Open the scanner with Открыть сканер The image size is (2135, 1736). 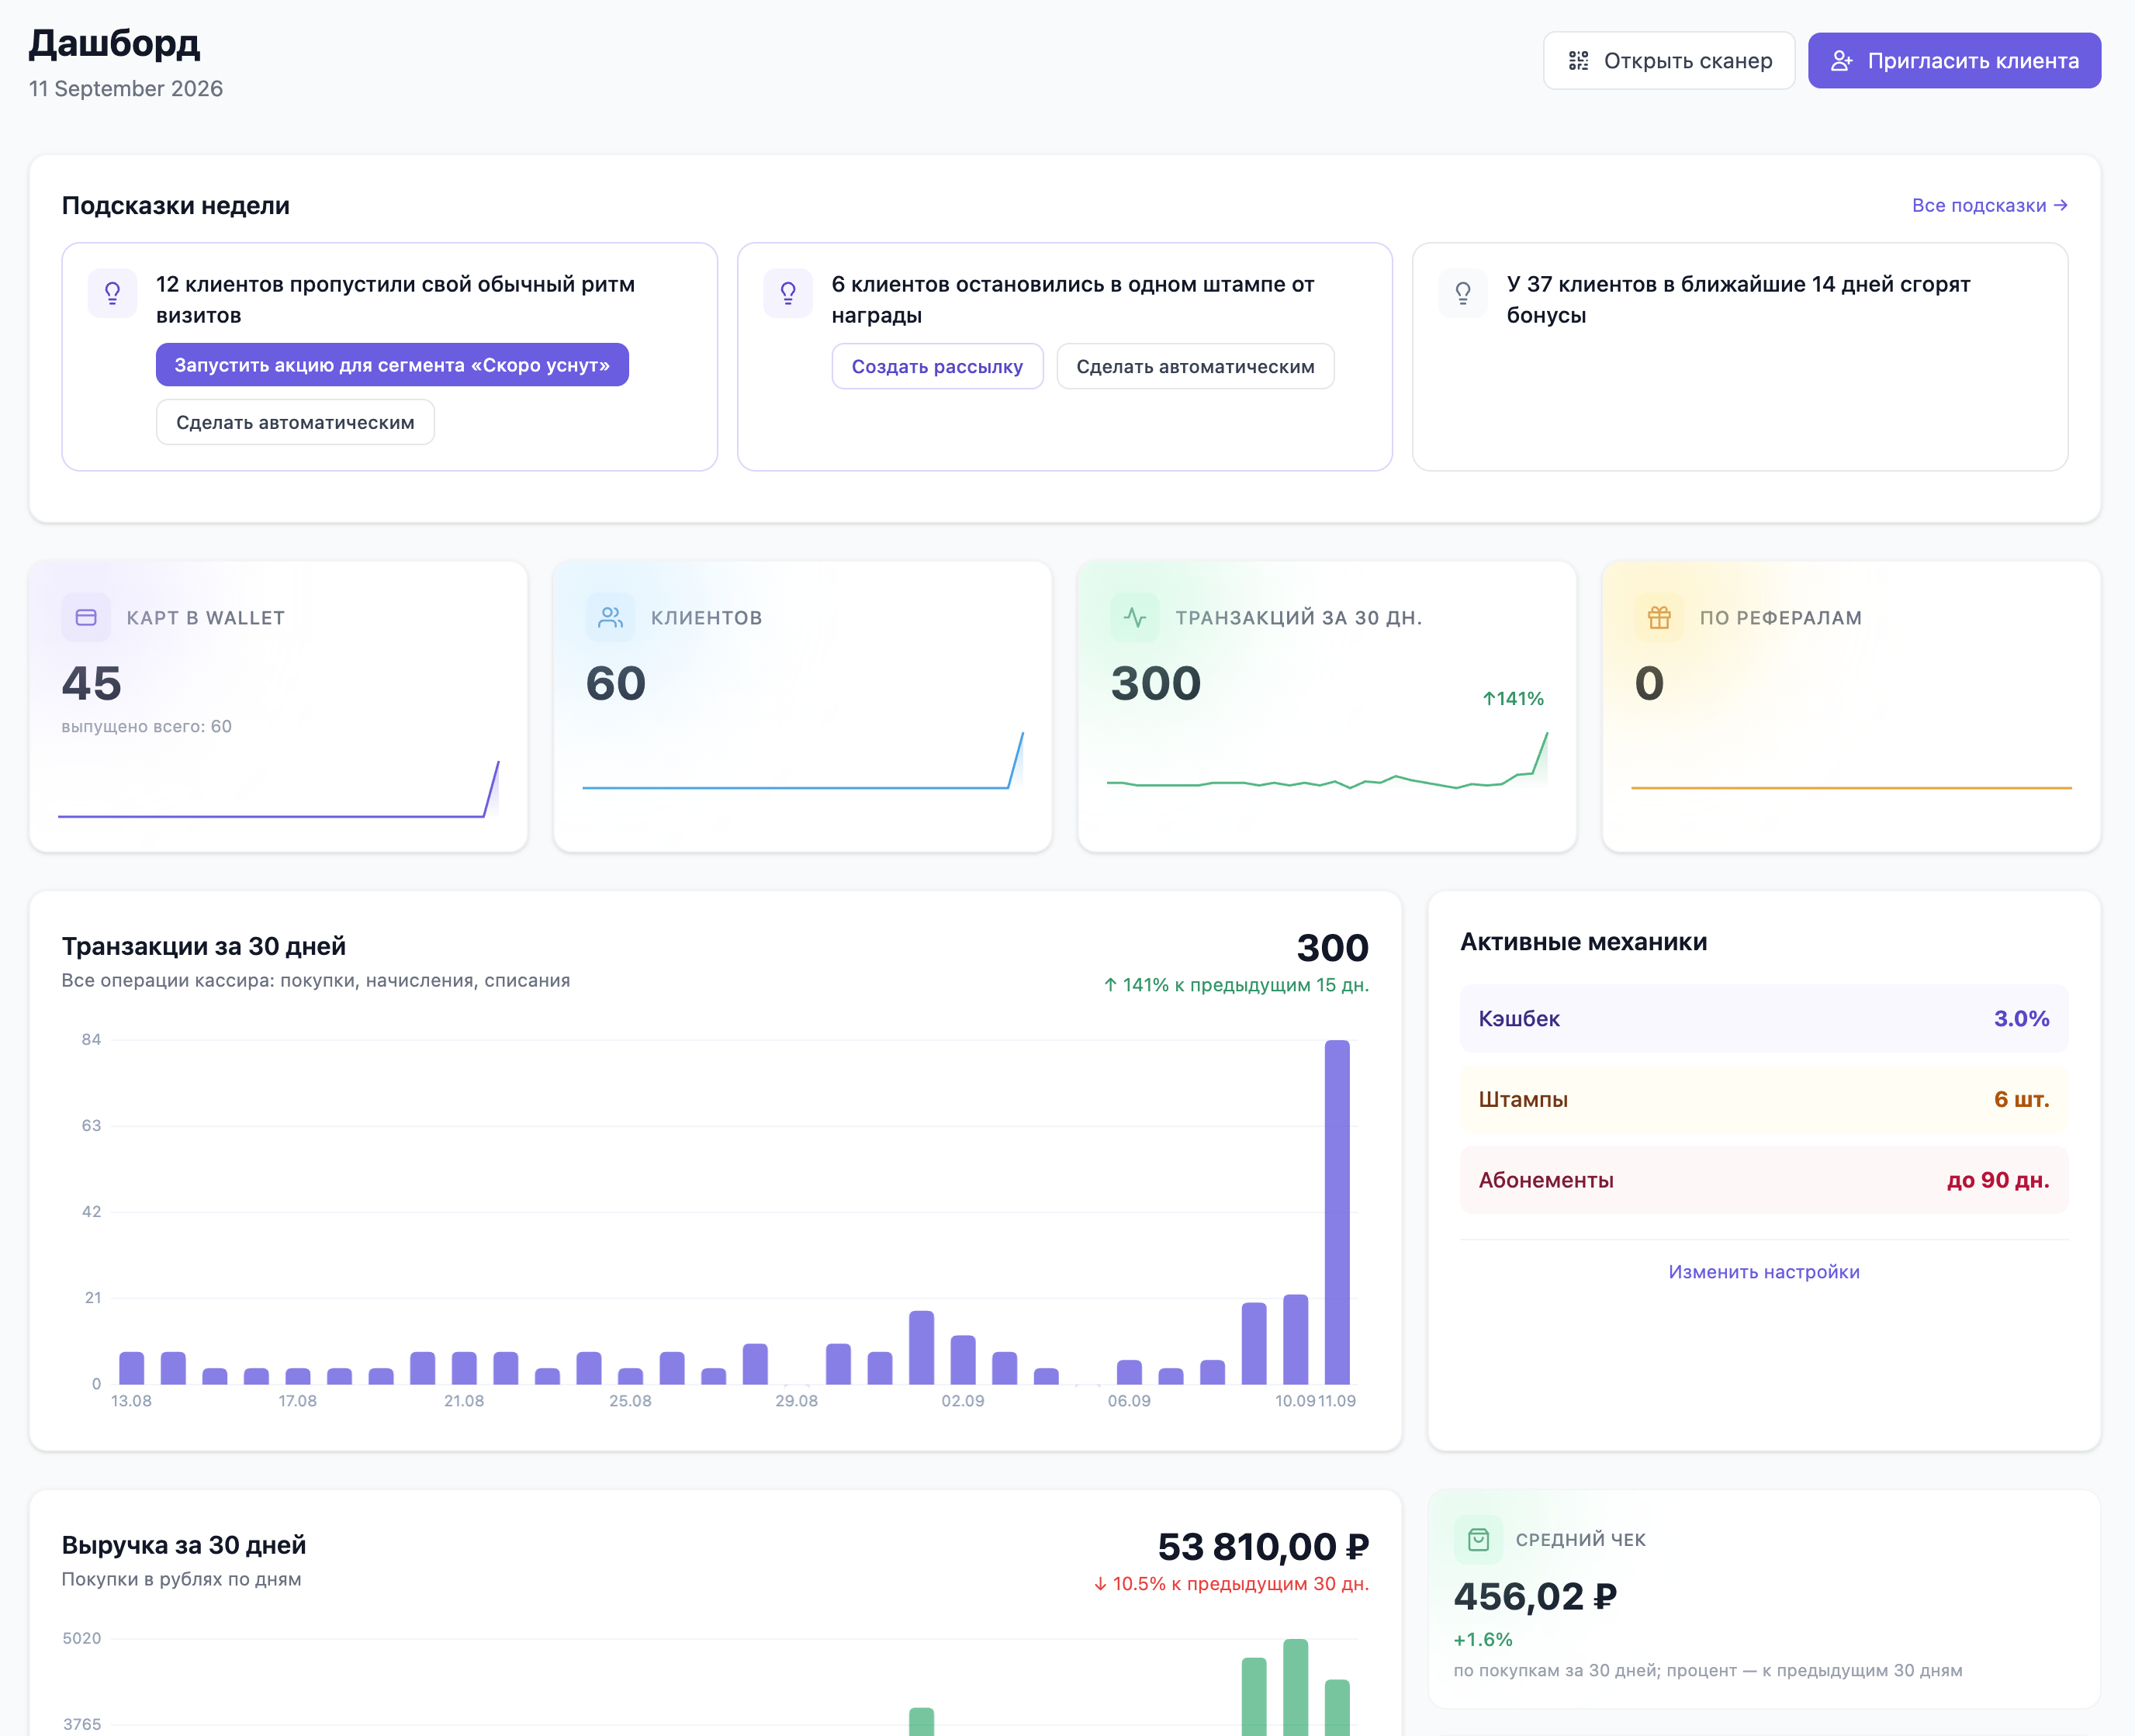1669,61
